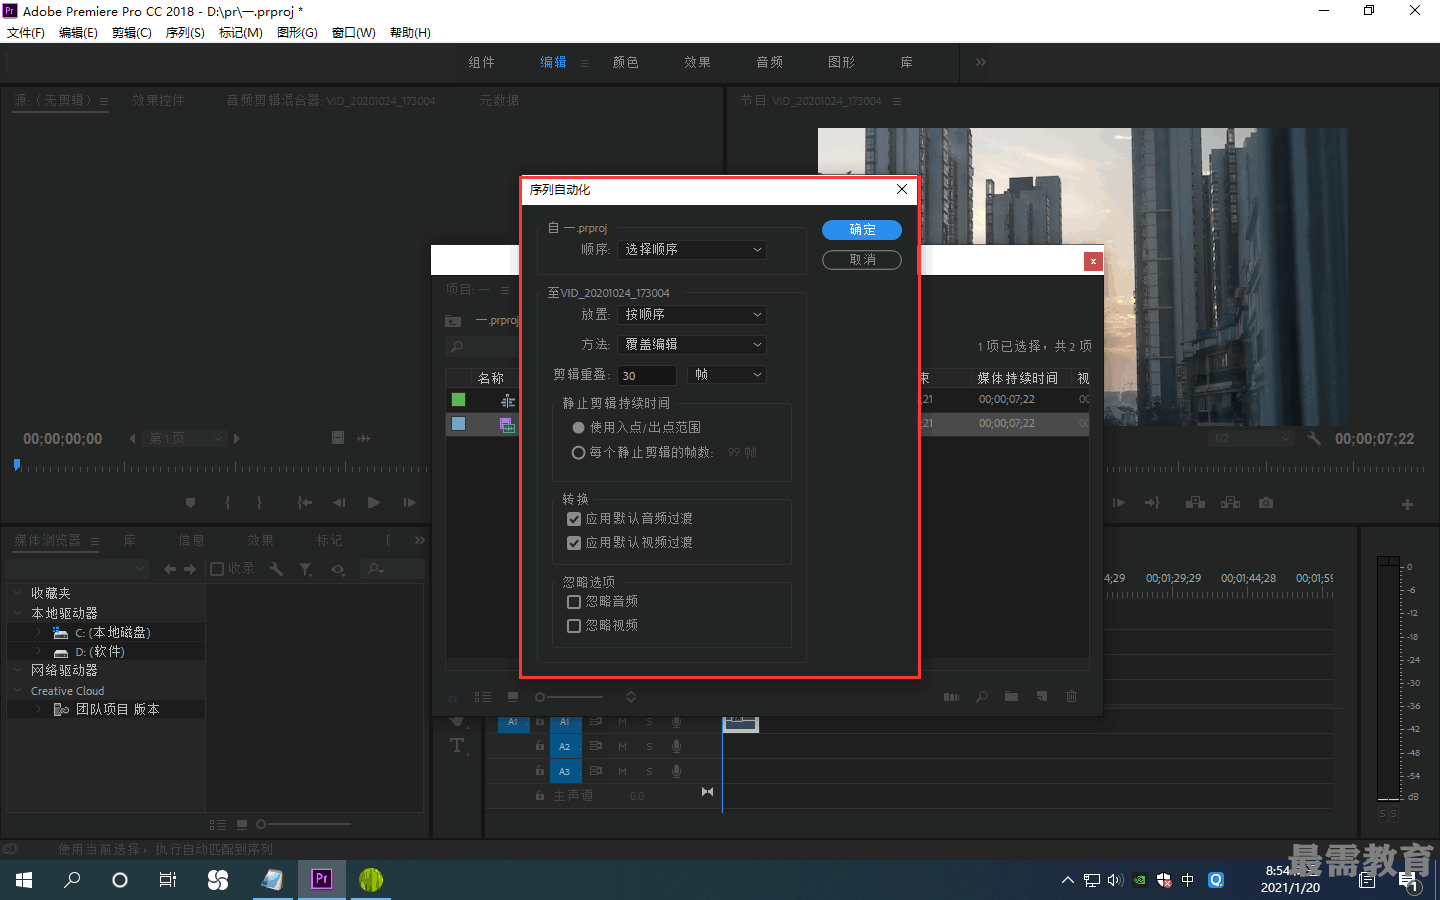Select the use in/out range radio option

tap(578, 427)
